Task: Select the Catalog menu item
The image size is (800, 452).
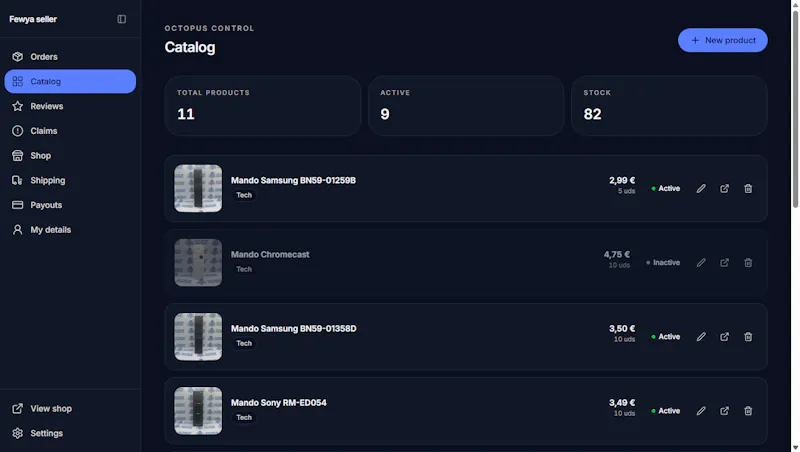Action: pyautogui.click(x=70, y=82)
